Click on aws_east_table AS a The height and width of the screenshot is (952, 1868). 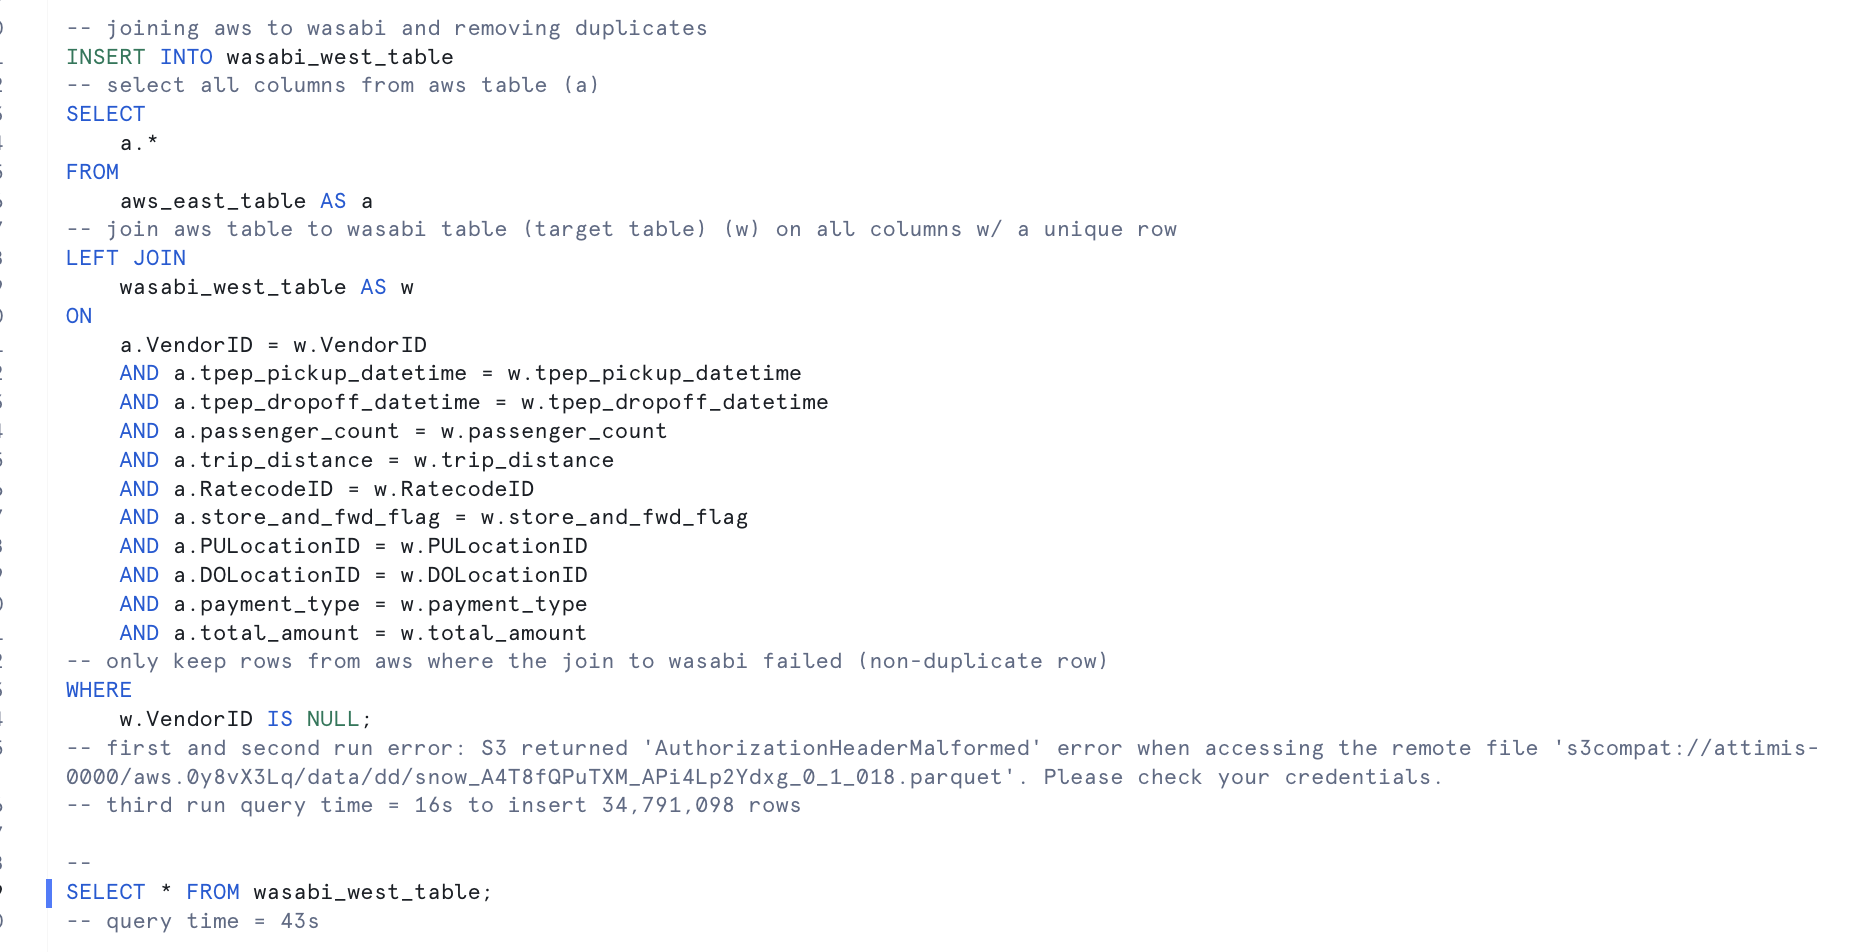tap(245, 201)
